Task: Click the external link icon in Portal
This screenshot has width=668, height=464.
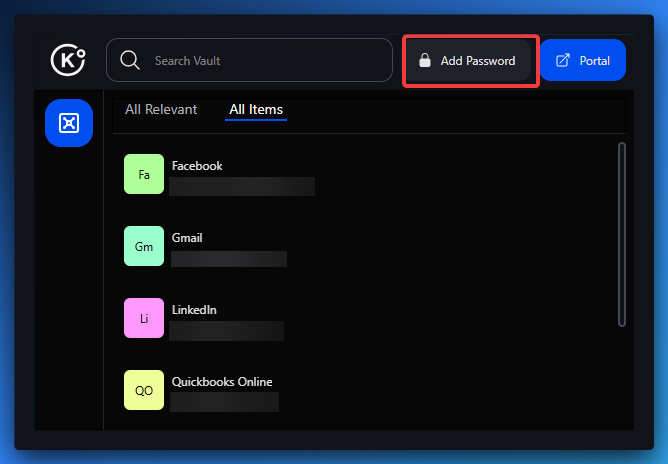Action: [x=563, y=61]
